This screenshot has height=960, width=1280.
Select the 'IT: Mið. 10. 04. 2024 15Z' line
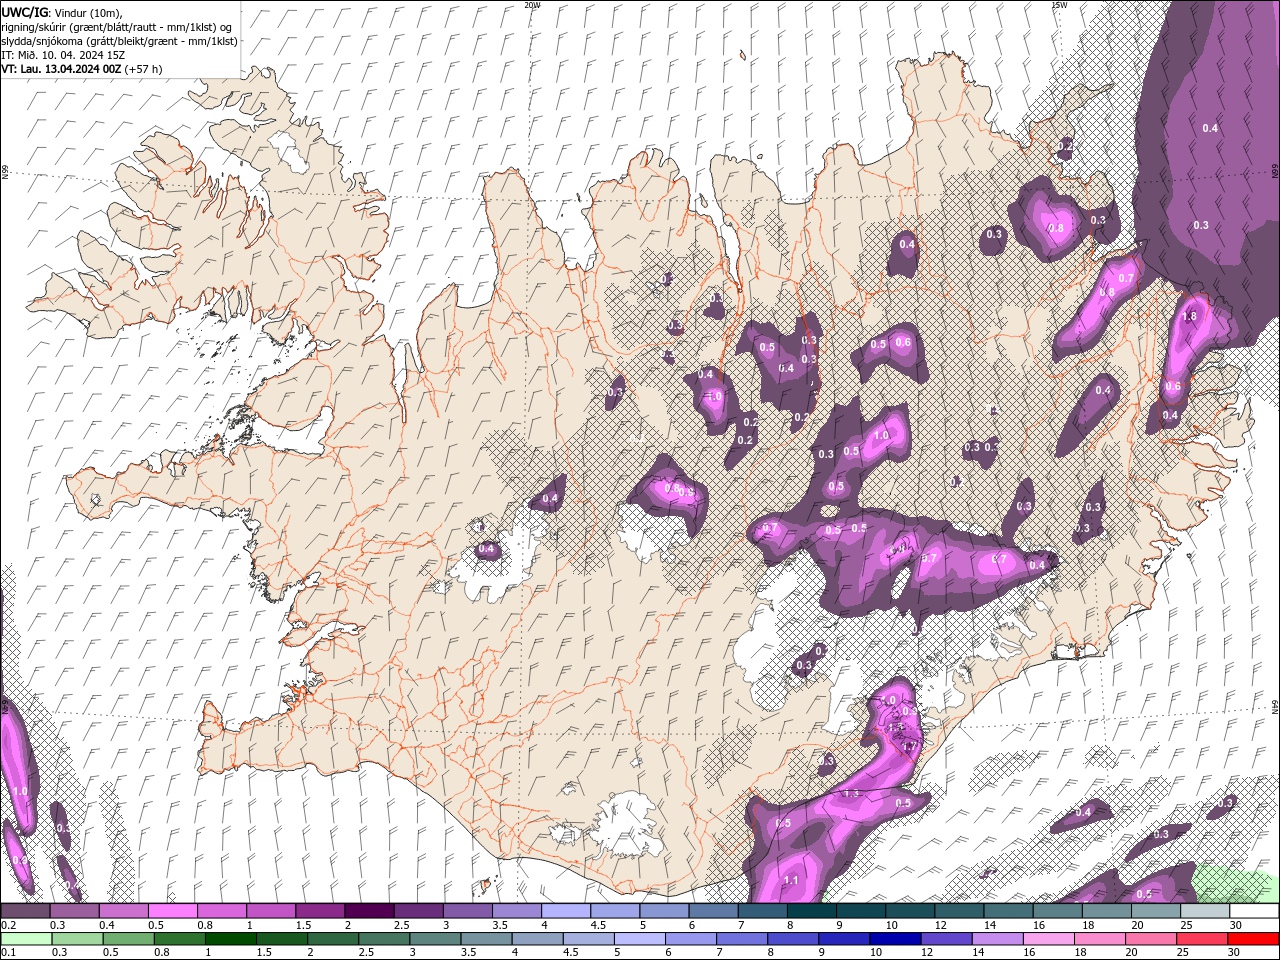click(x=63, y=55)
